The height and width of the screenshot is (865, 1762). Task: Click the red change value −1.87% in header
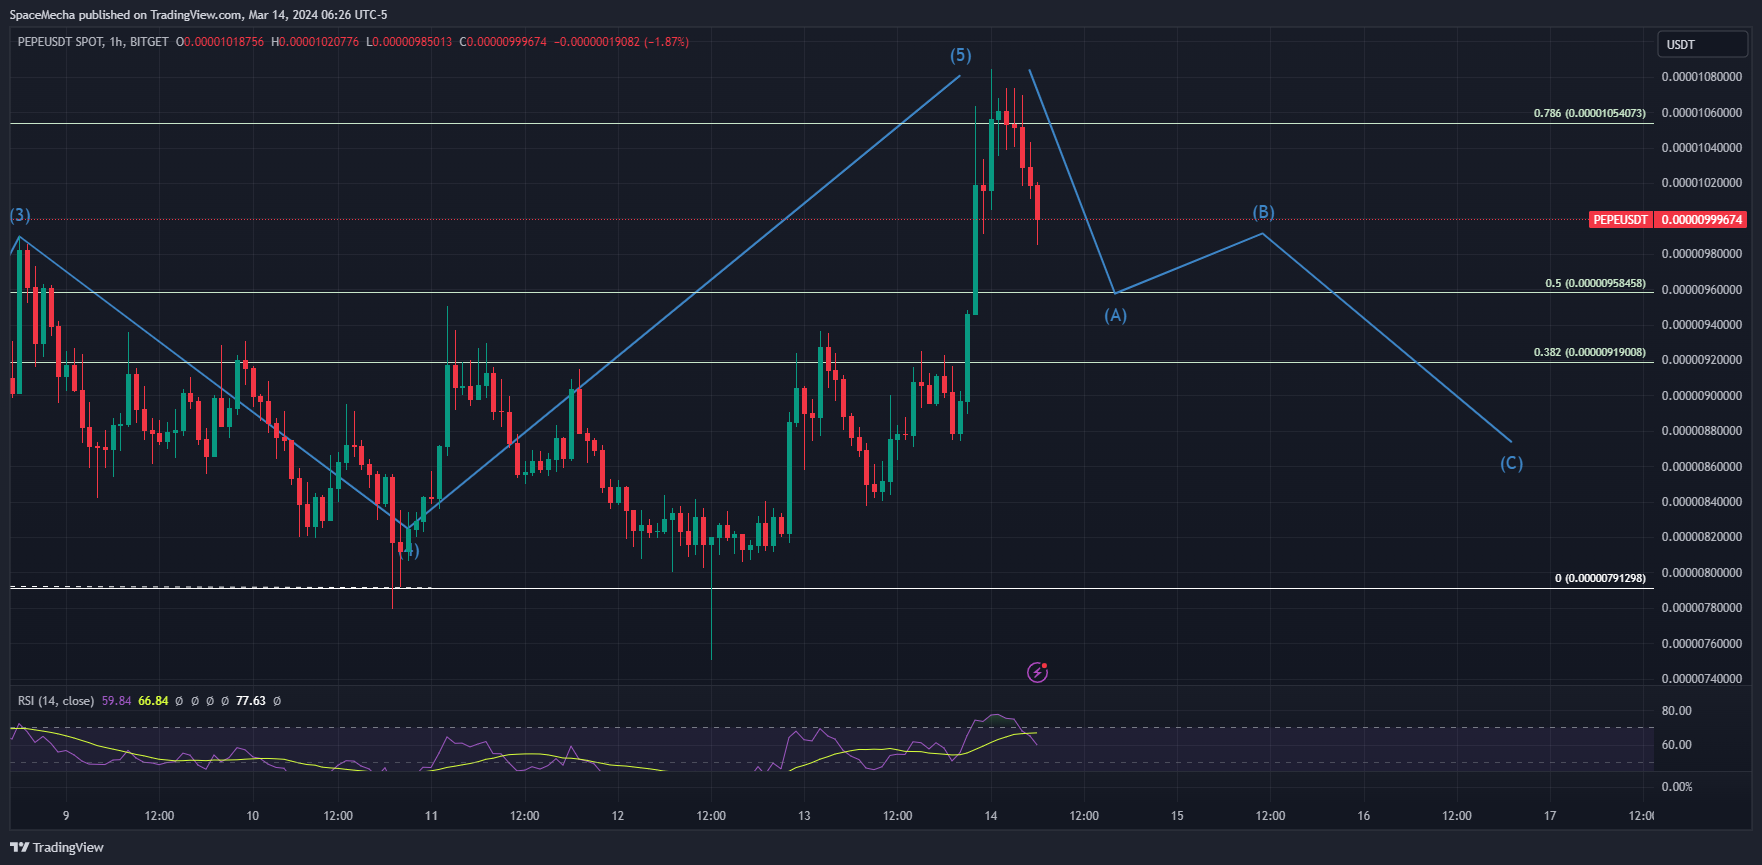(667, 42)
